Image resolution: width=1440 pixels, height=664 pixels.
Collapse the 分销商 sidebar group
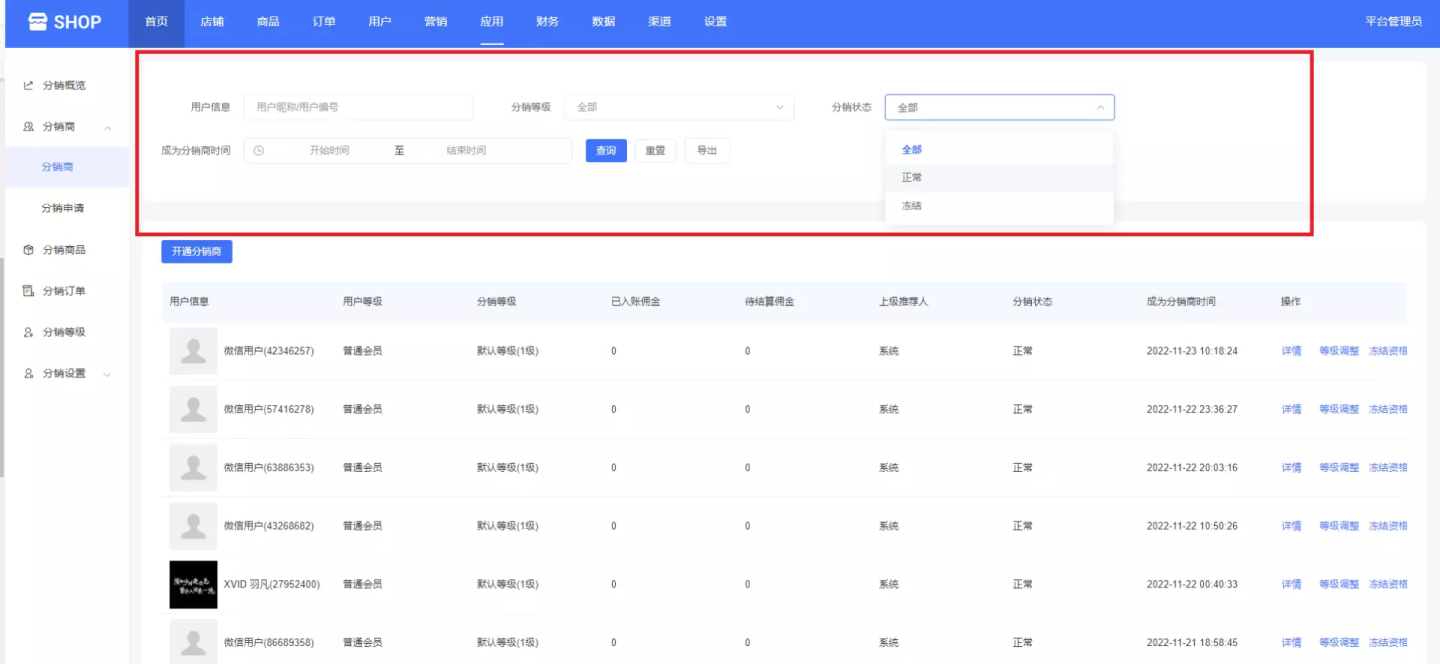tap(107, 127)
